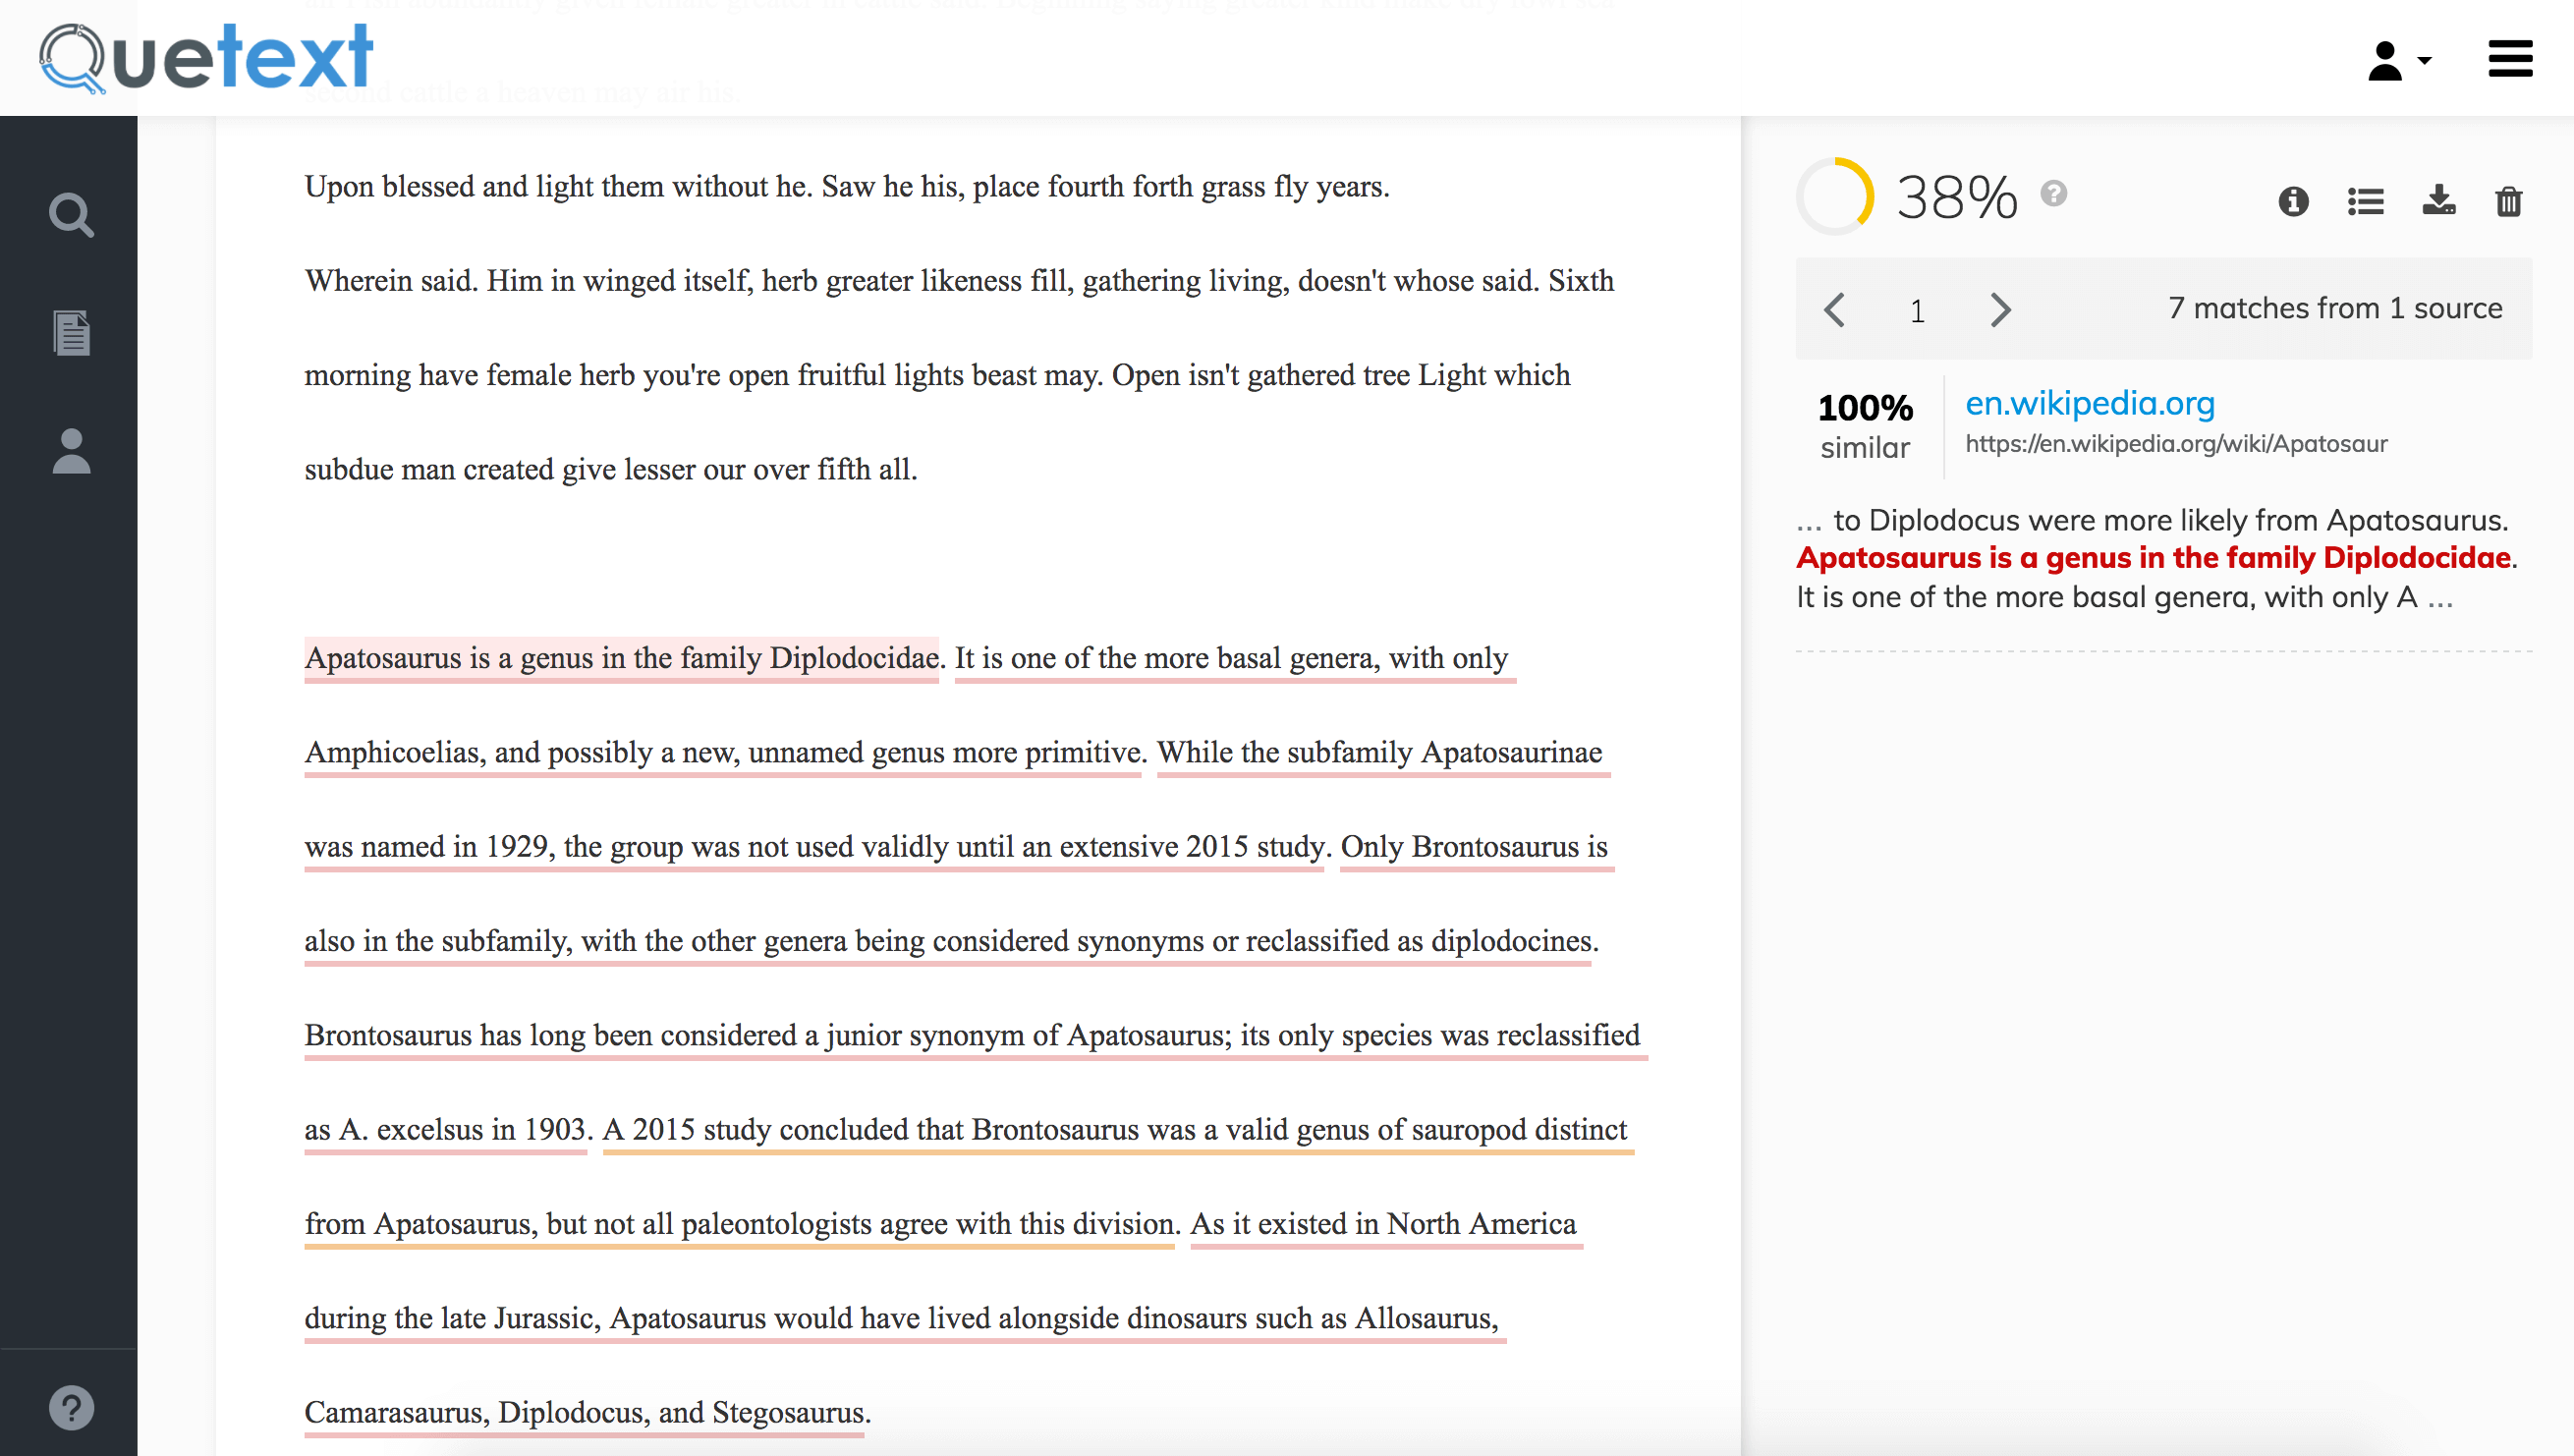
Task: Open the search icon in left sidebar
Action: [71, 214]
